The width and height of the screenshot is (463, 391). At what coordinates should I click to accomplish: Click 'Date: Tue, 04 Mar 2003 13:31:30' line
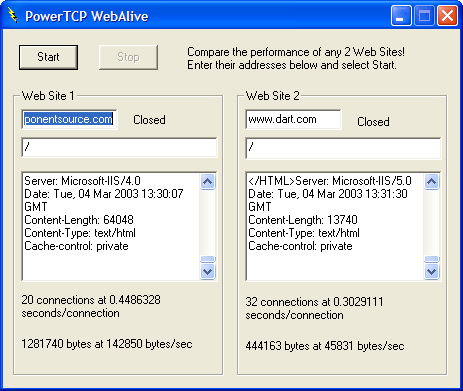[328, 194]
